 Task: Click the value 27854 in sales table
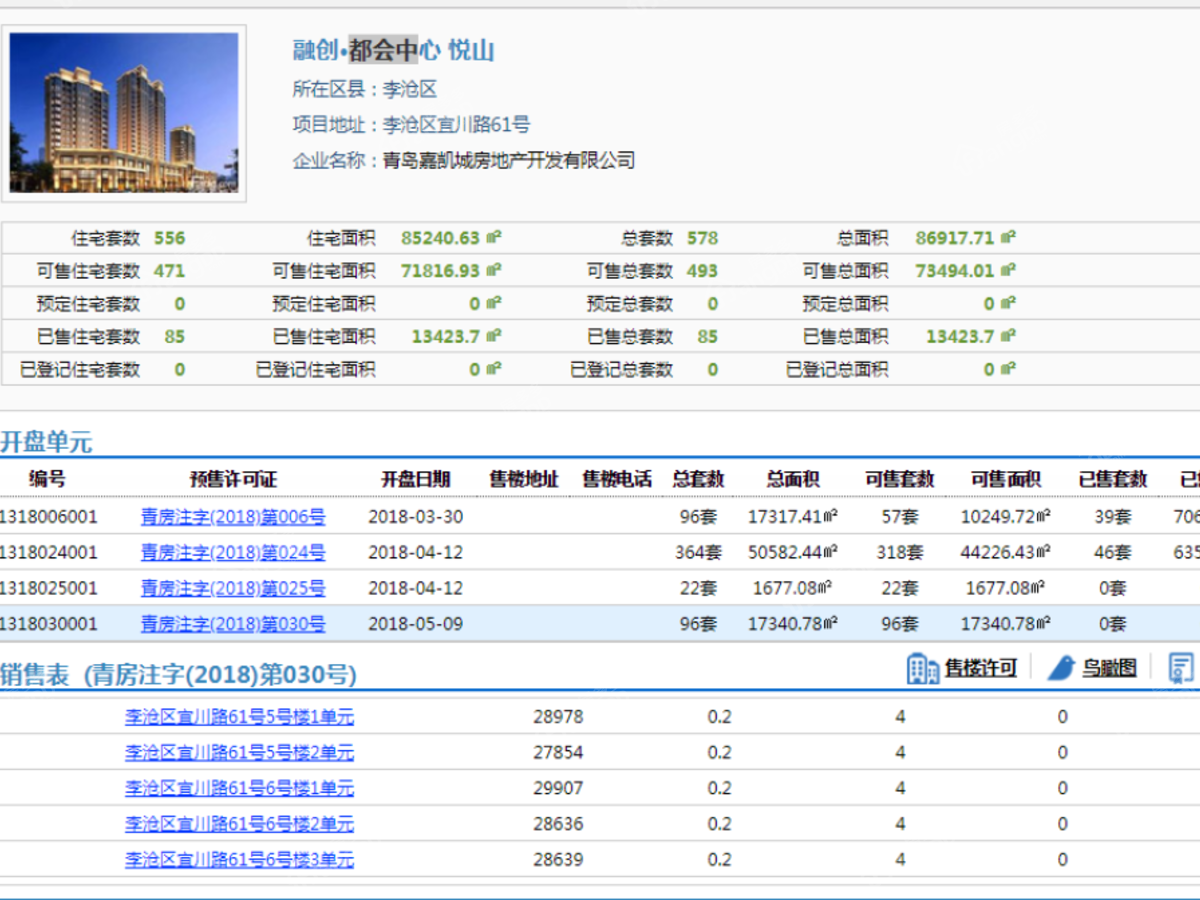pyautogui.click(x=558, y=752)
